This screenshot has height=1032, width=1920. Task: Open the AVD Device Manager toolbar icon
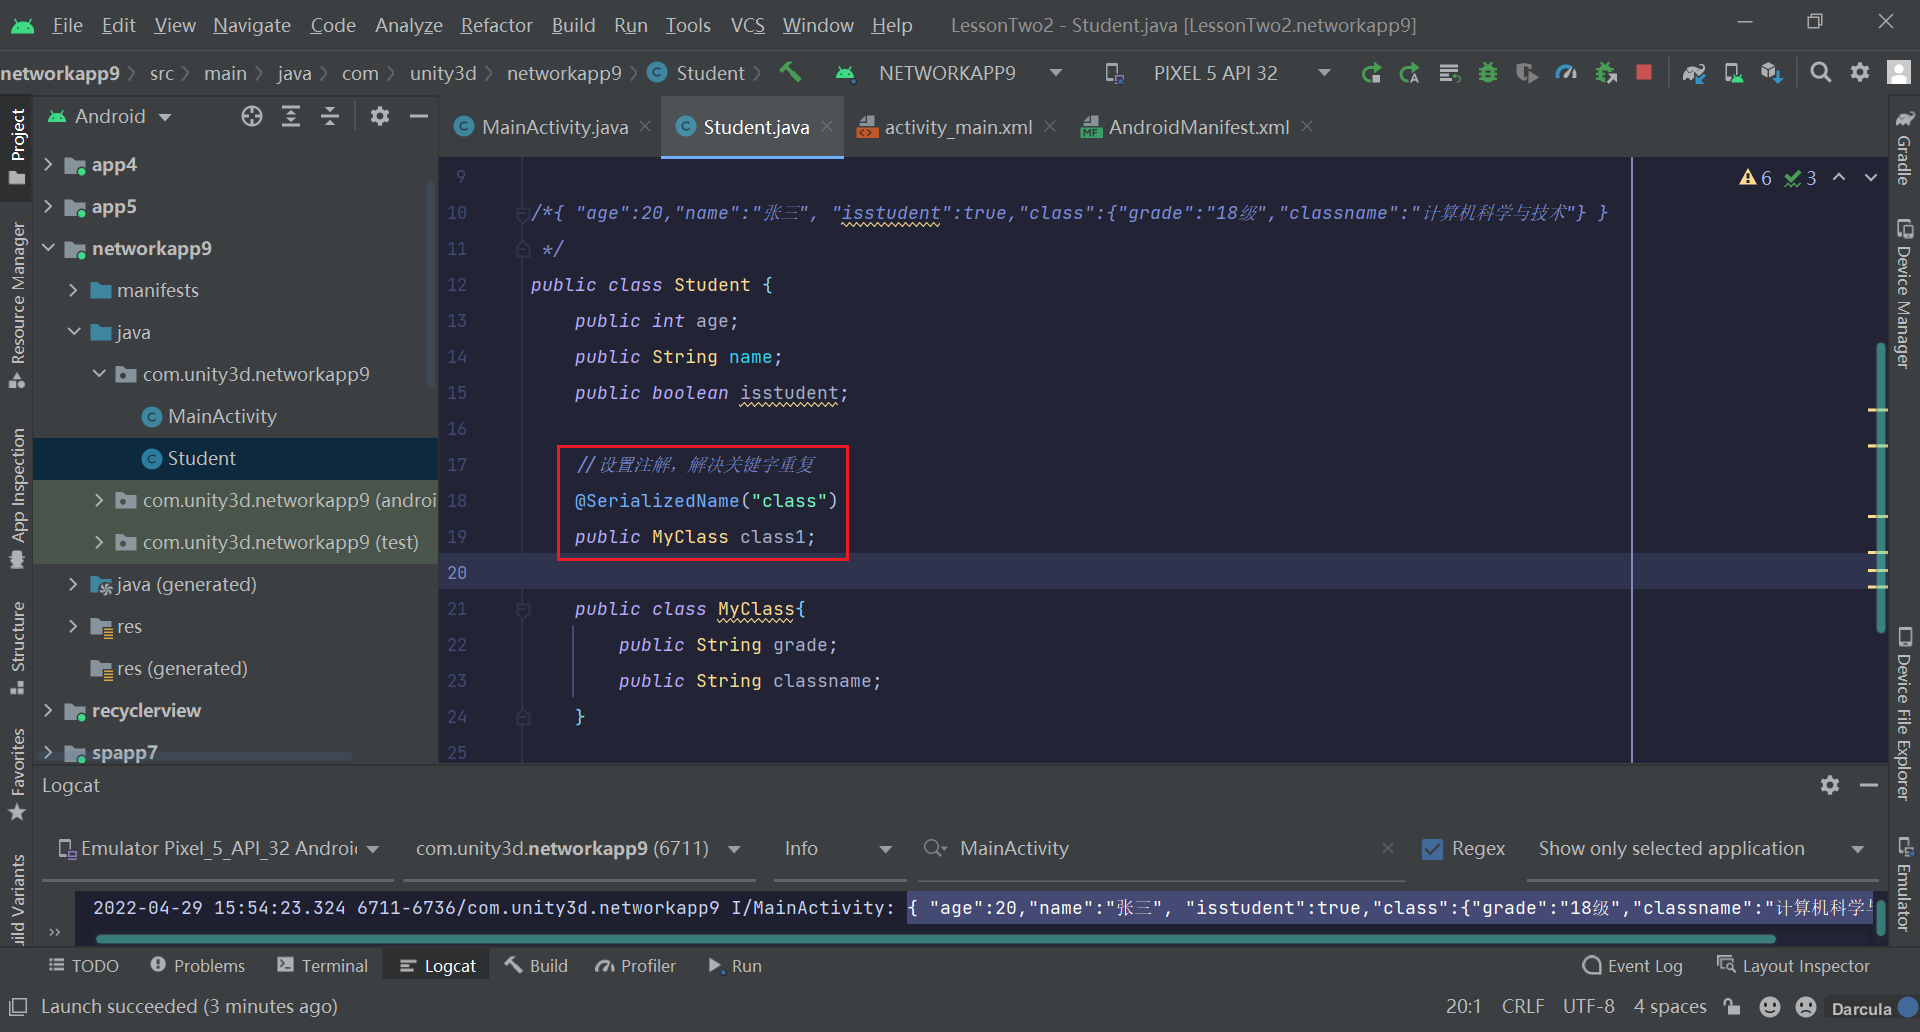pos(1733,73)
